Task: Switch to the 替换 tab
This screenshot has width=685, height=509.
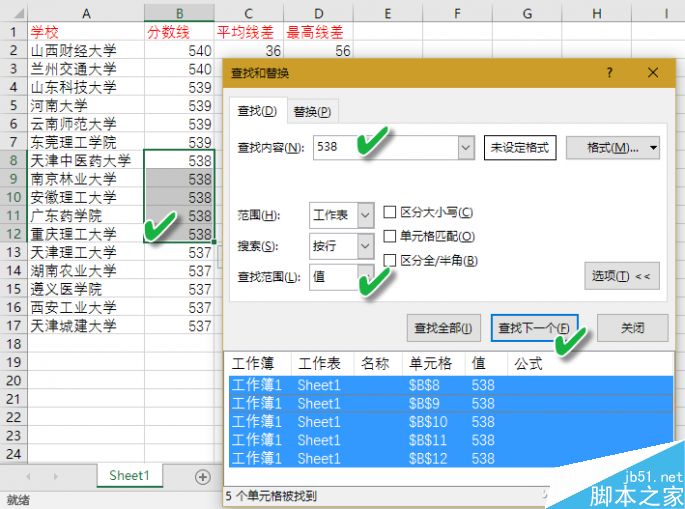Action: [x=312, y=111]
